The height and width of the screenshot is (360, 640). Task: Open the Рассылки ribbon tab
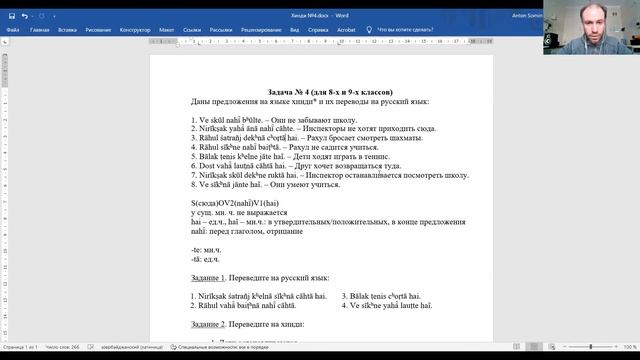tap(221, 30)
